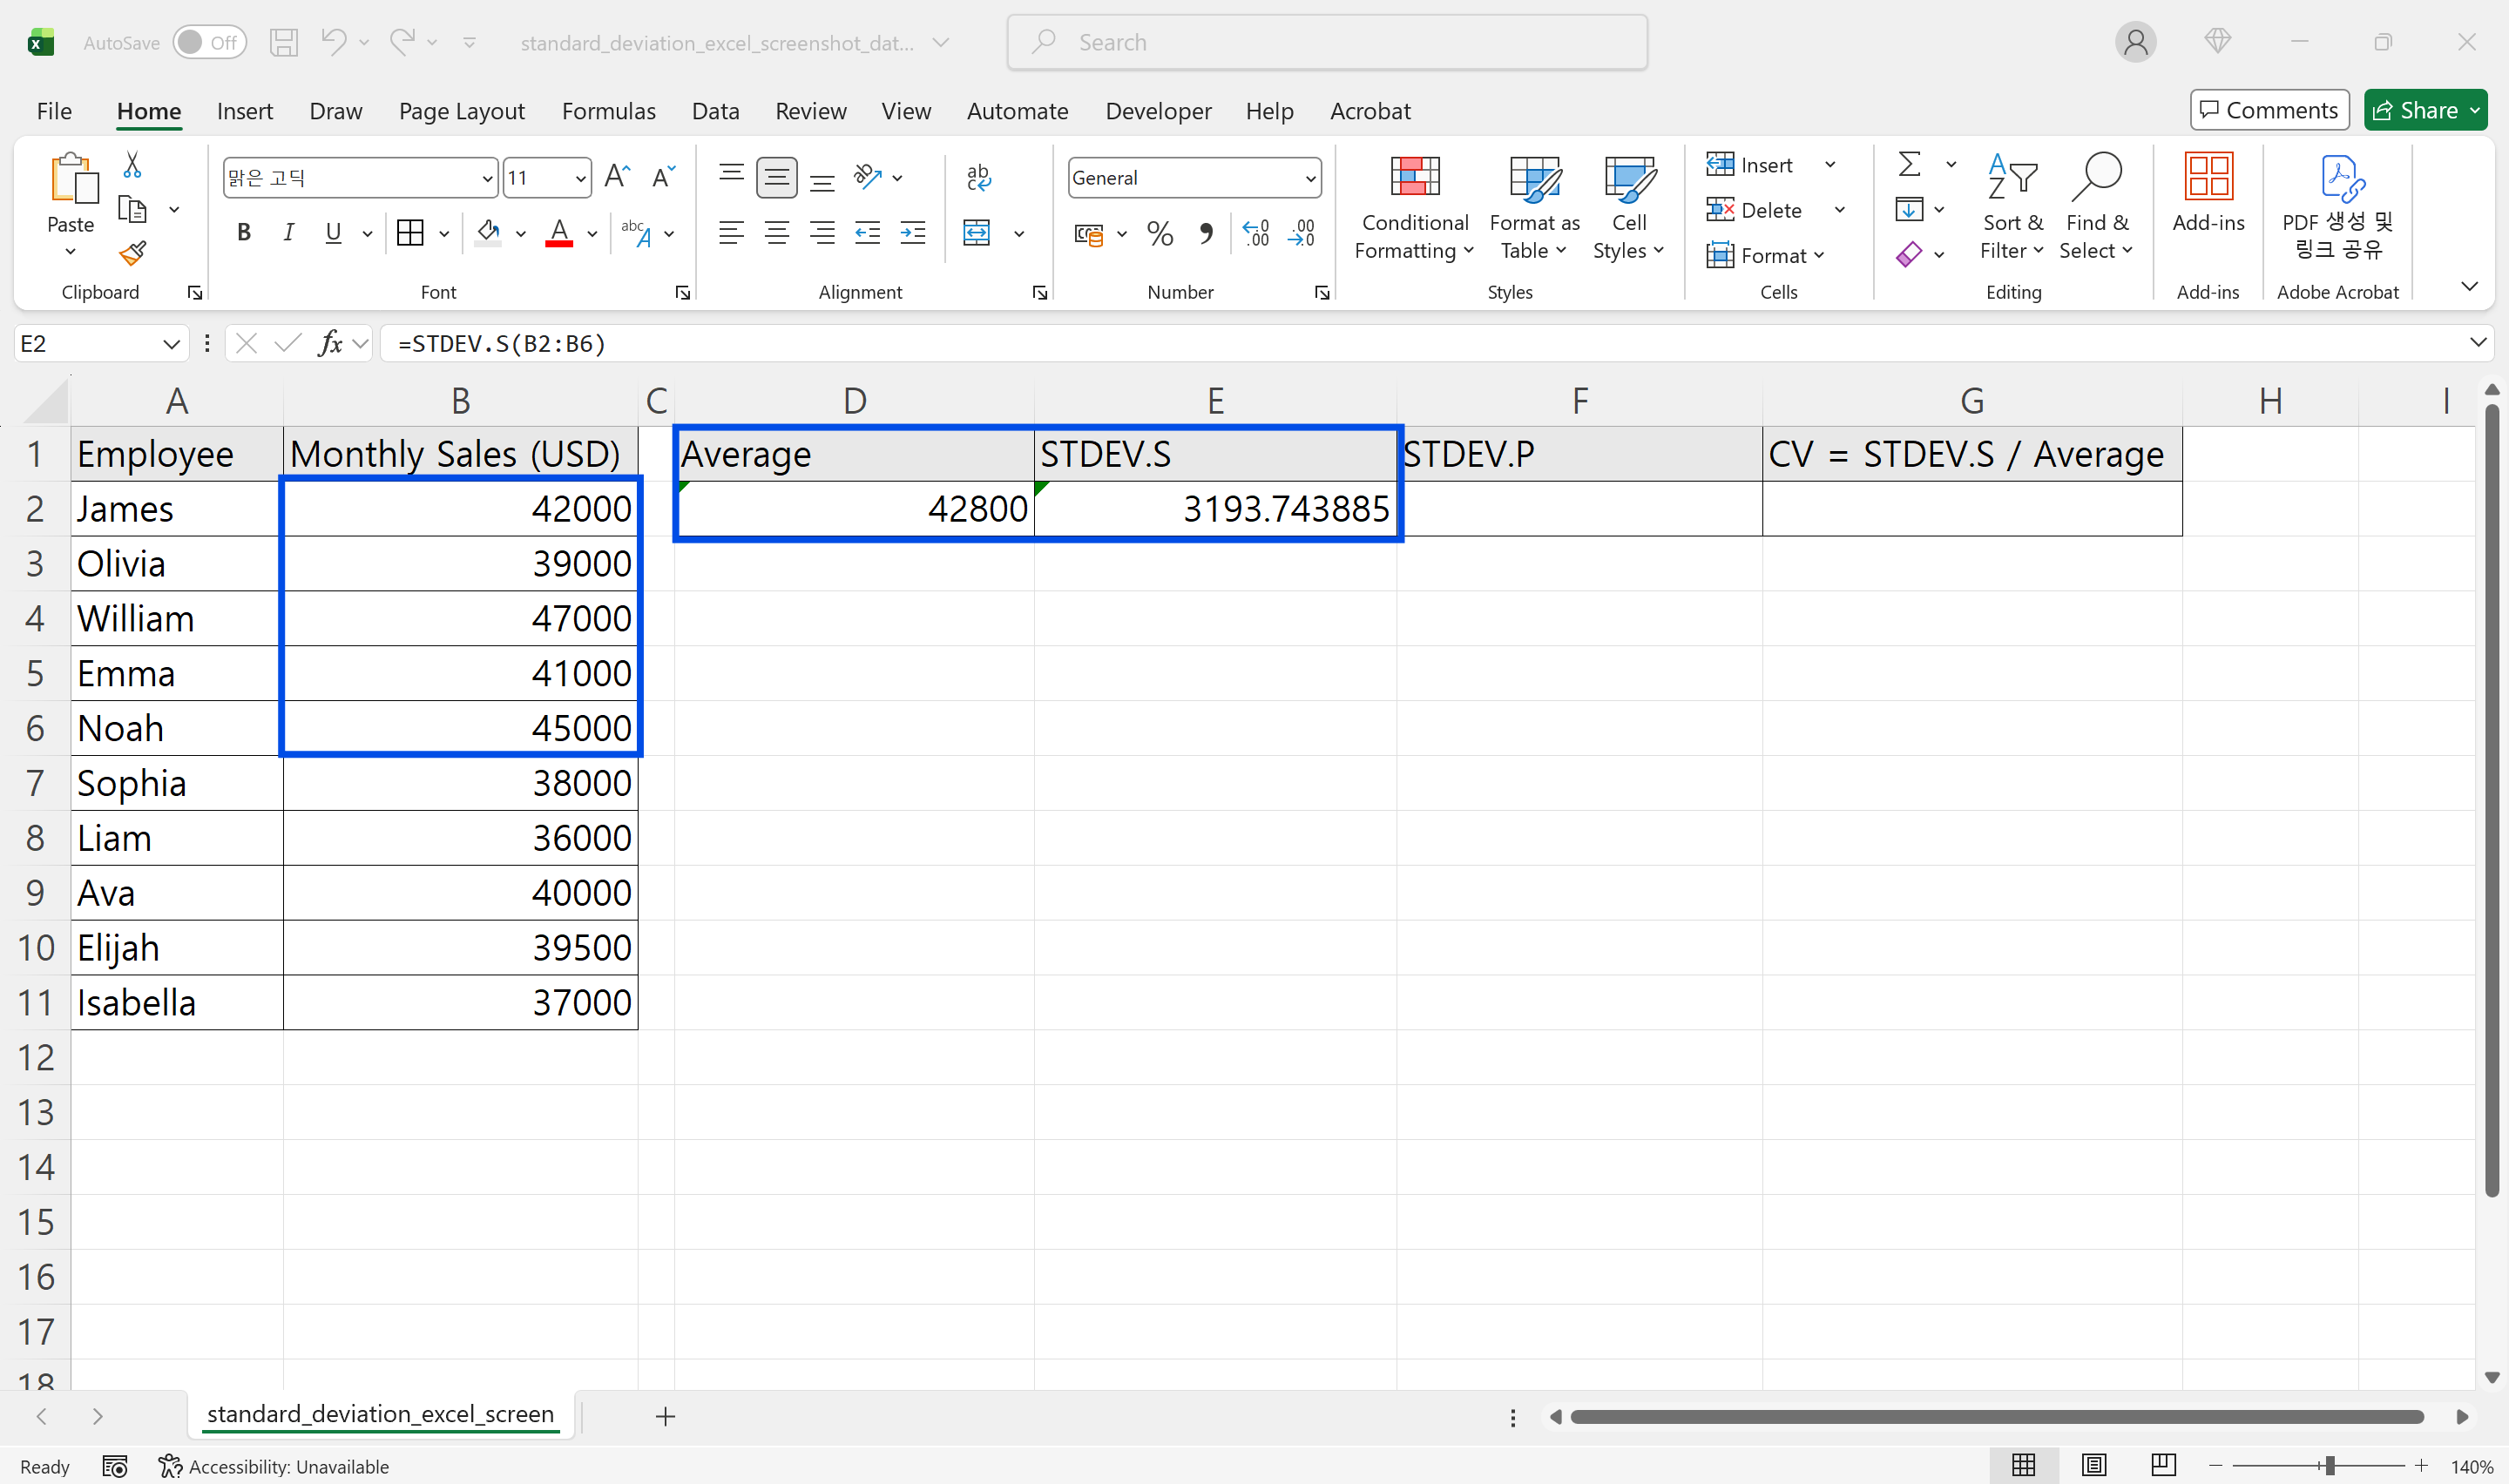Screen dimensions: 2509x1484
Task: Click the AutoSum sigma icon
Action: (1909, 165)
